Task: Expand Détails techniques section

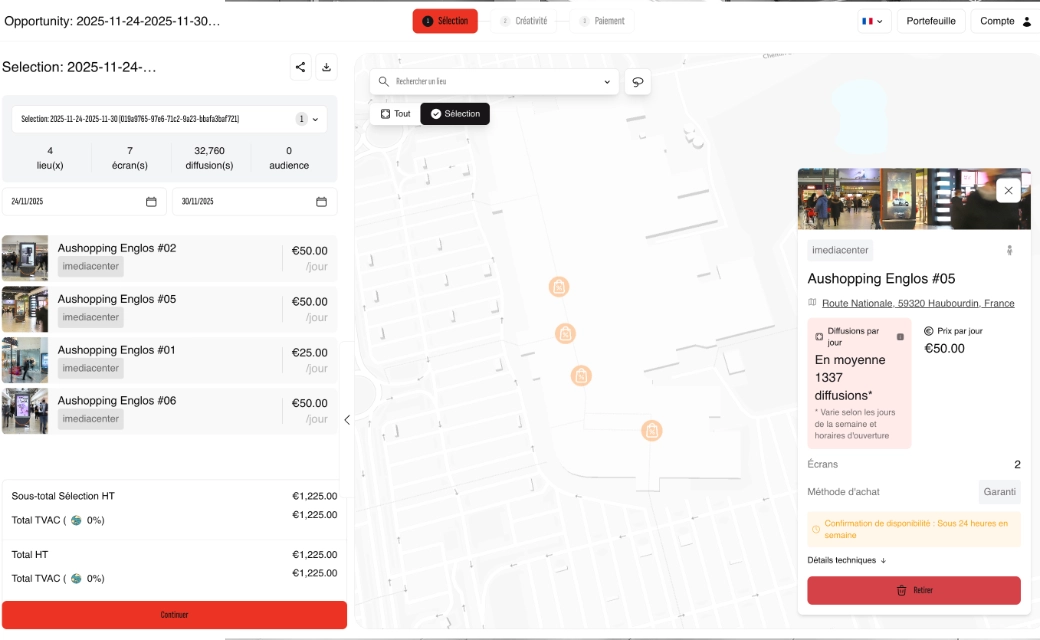Action: 847,560
